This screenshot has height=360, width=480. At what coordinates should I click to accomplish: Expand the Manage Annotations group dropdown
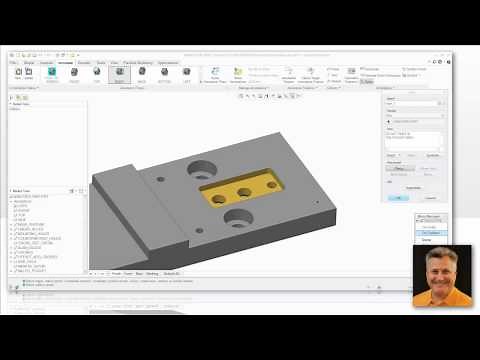click(254, 88)
